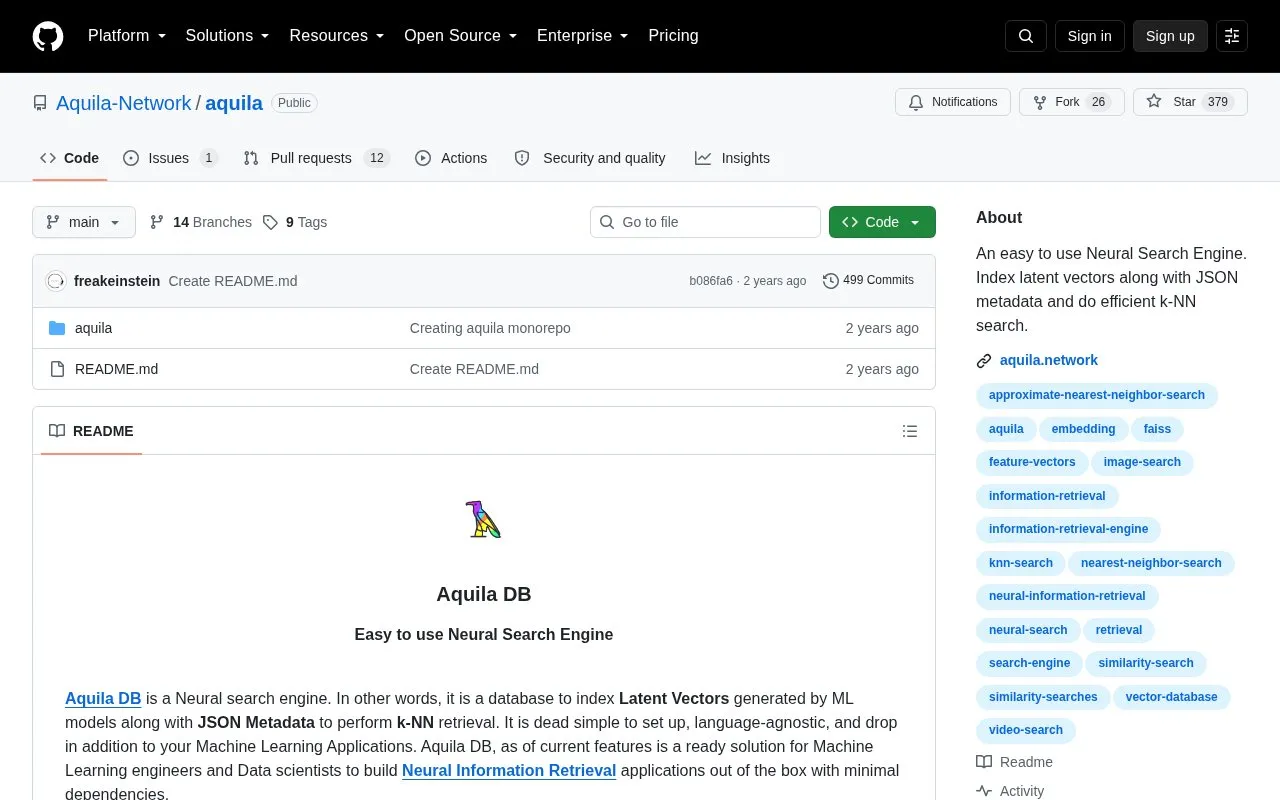Open the aquila folder
Viewport: 1280px width, 800px height.
tap(94, 328)
